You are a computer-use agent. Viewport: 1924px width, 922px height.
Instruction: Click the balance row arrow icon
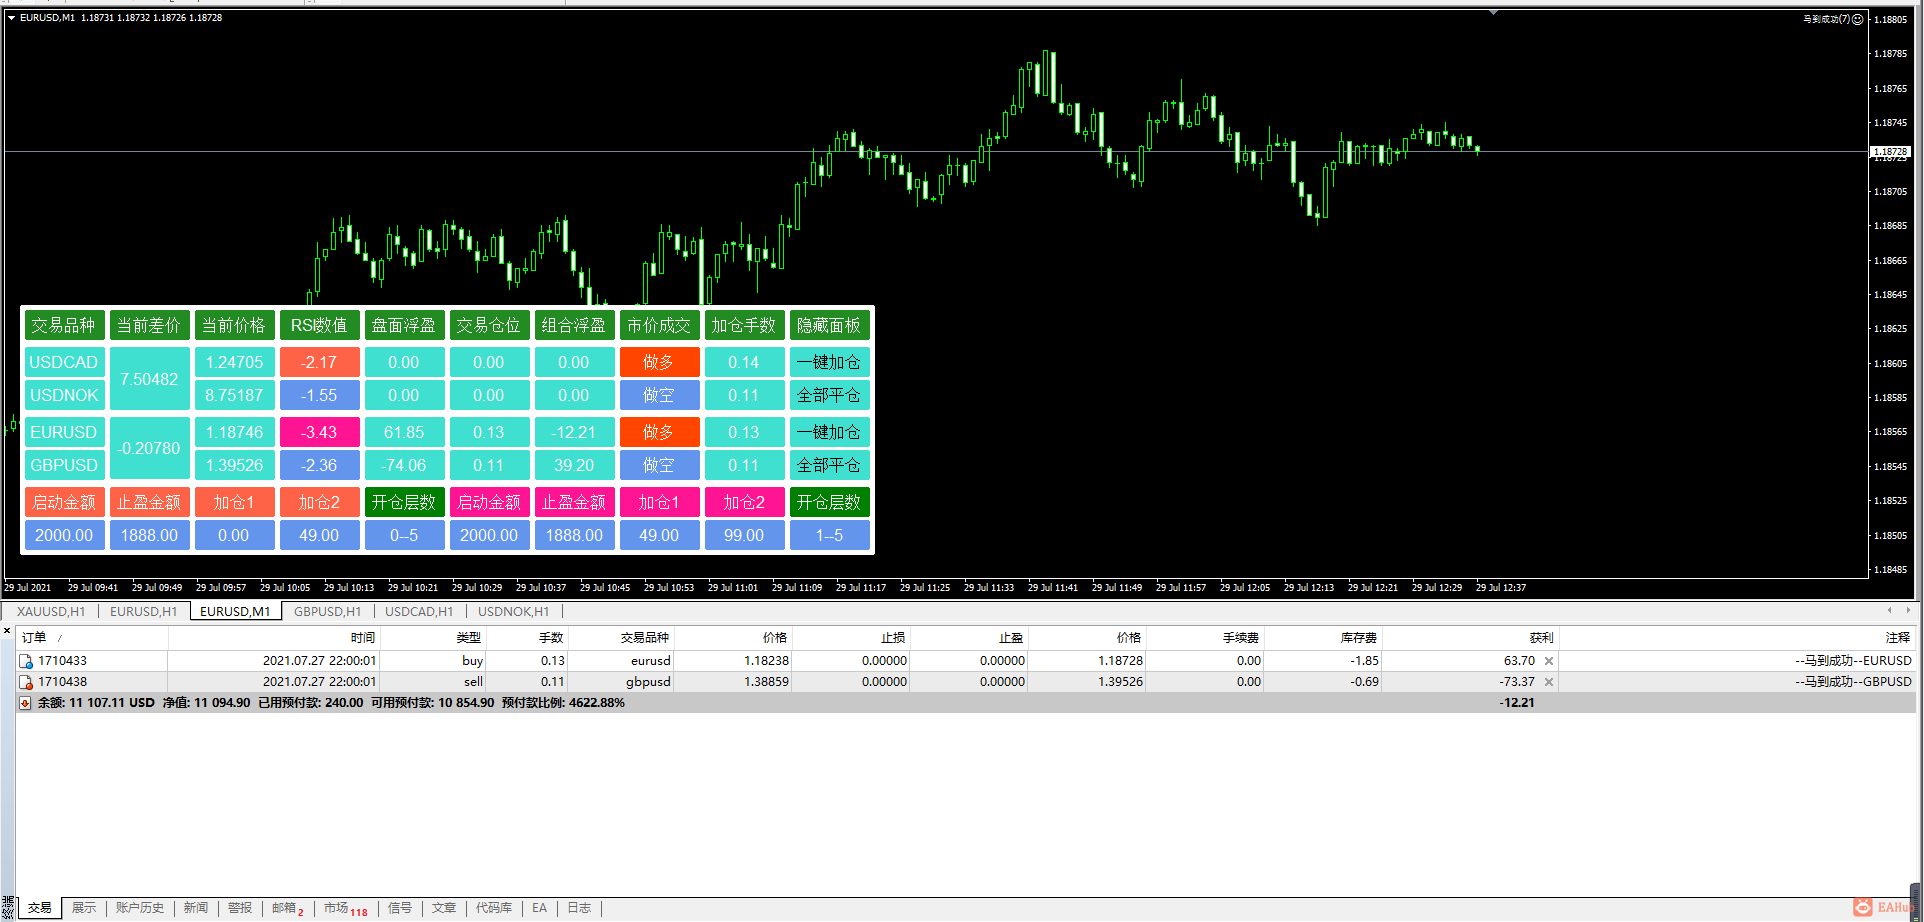click(25, 703)
